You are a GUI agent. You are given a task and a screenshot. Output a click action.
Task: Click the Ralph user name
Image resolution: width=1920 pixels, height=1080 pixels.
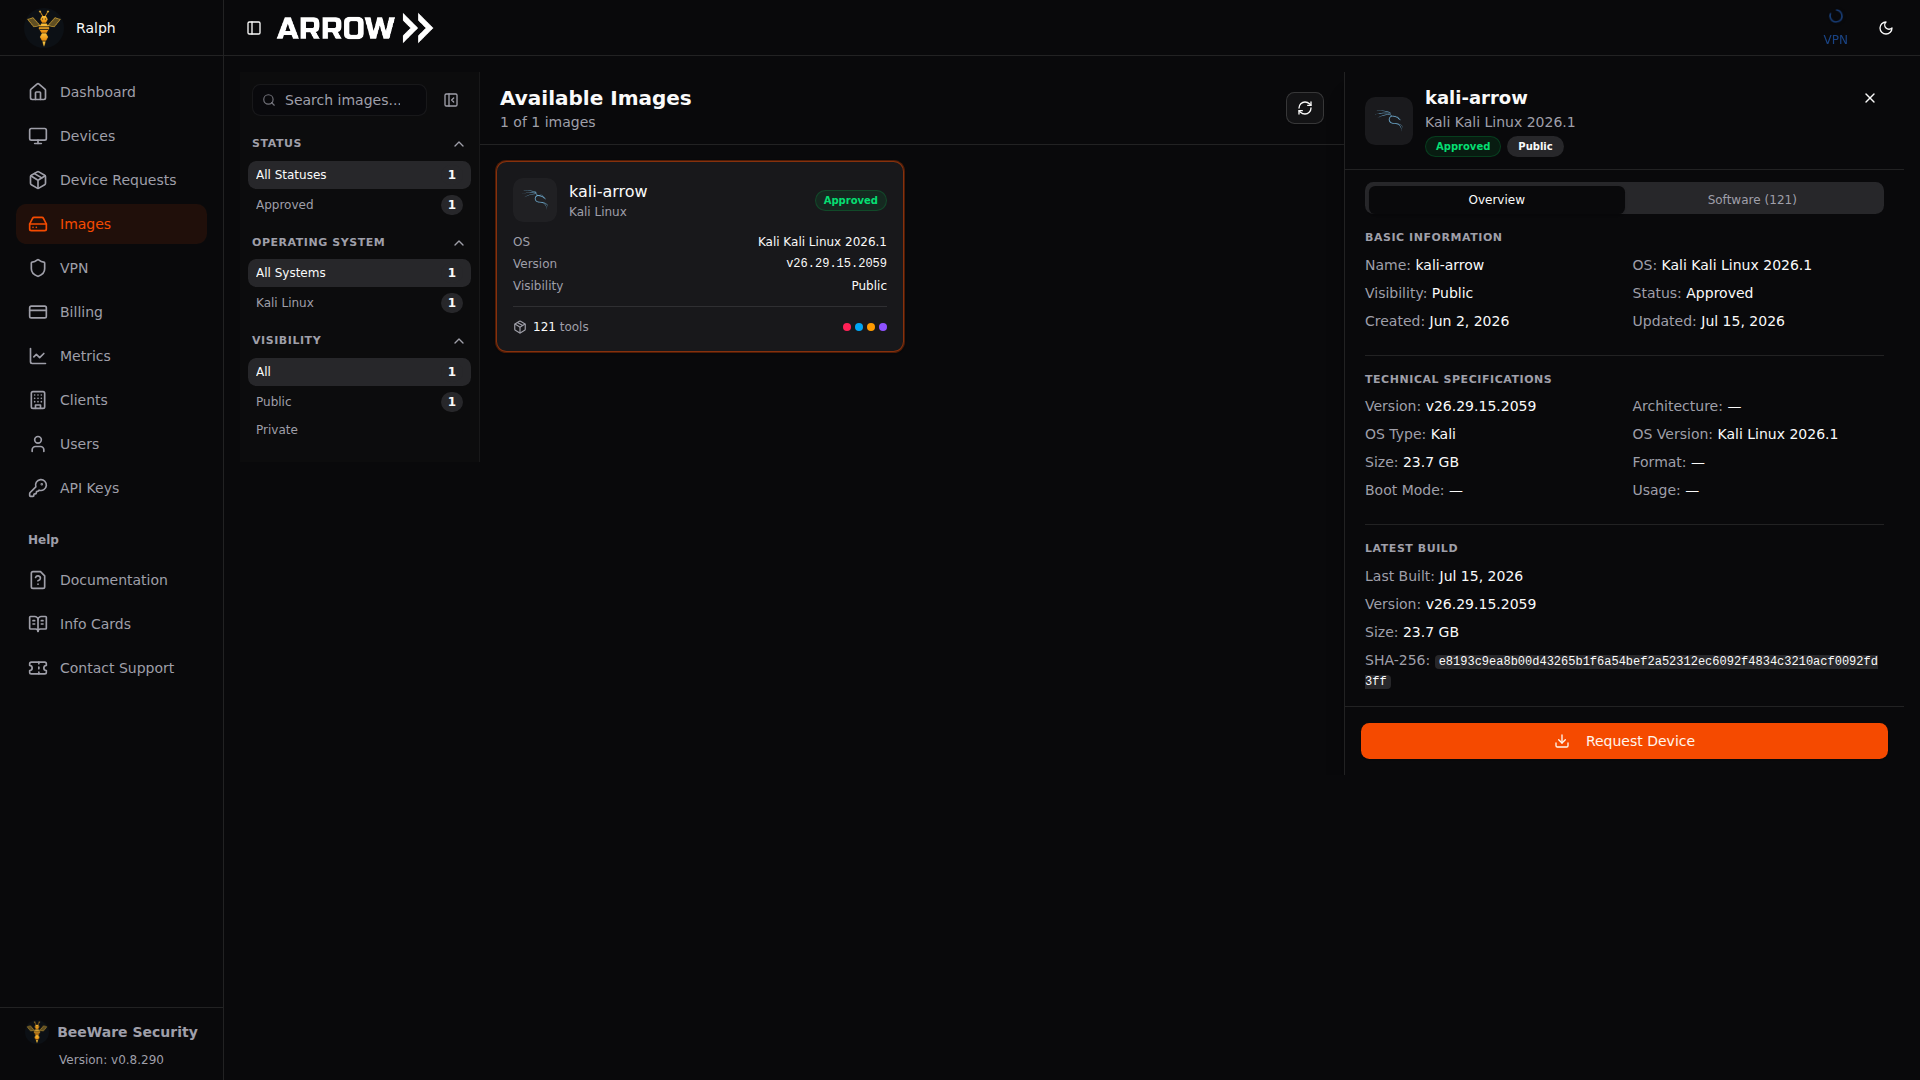[x=96, y=28]
